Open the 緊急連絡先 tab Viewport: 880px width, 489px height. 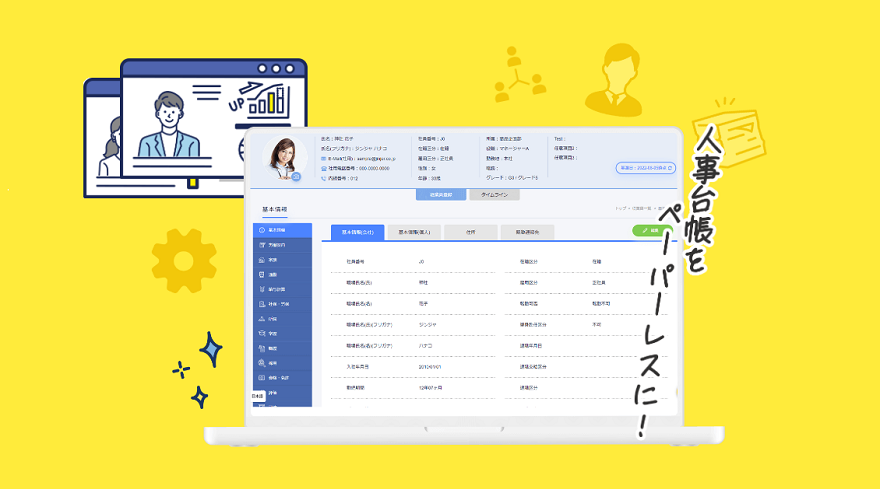click(x=527, y=231)
